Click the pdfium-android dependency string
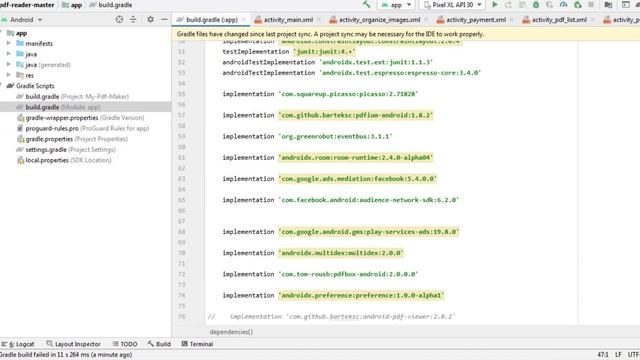640x360 pixels. tap(355, 115)
